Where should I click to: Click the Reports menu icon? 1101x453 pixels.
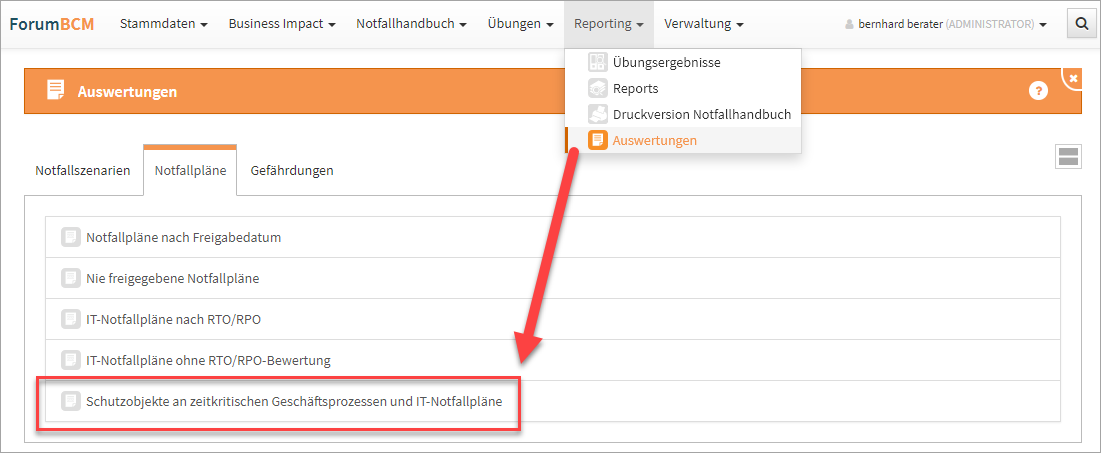click(x=597, y=88)
